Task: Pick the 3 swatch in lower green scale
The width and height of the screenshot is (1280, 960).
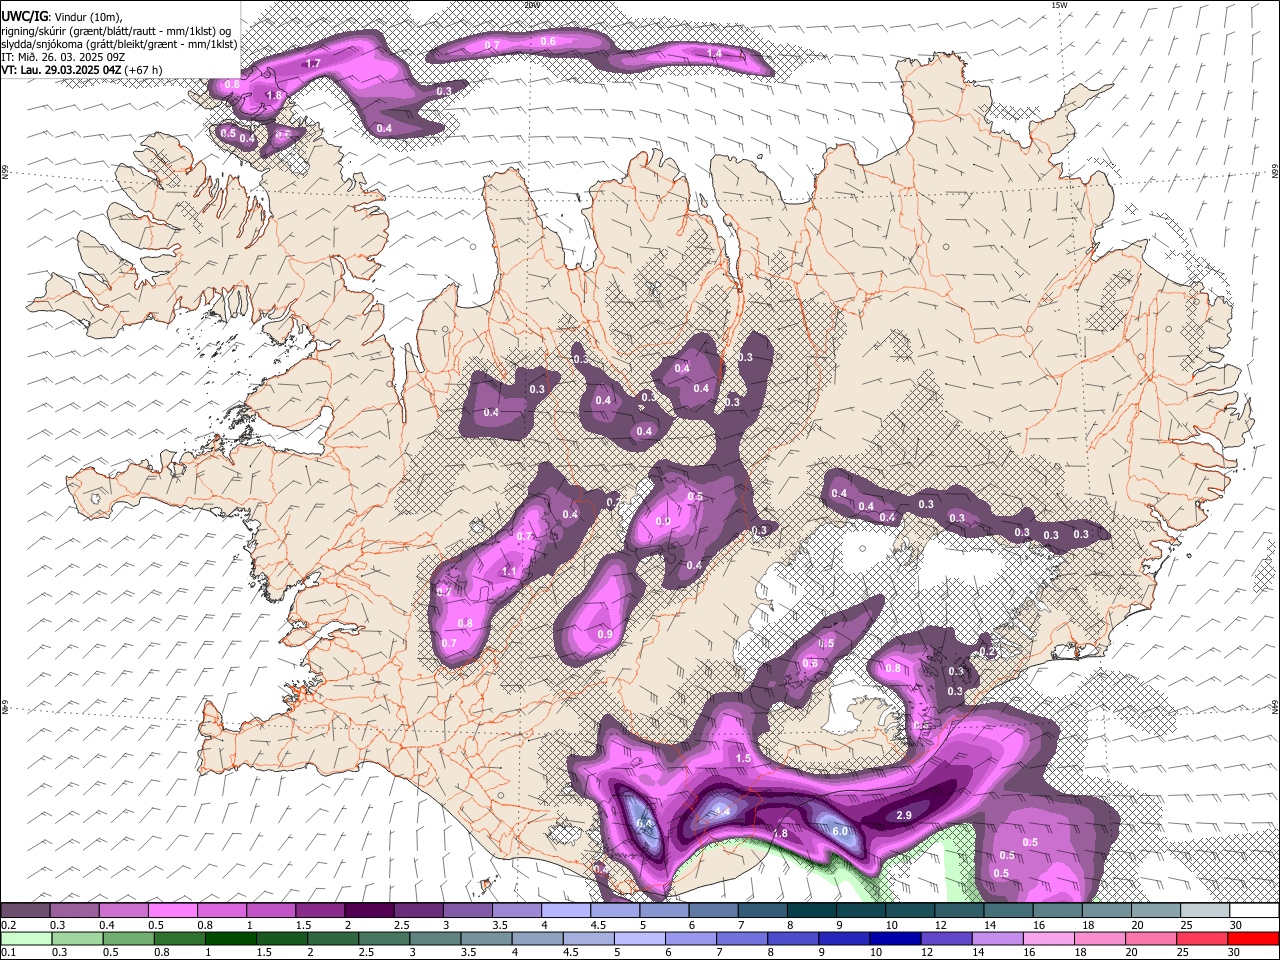Action: point(434,938)
